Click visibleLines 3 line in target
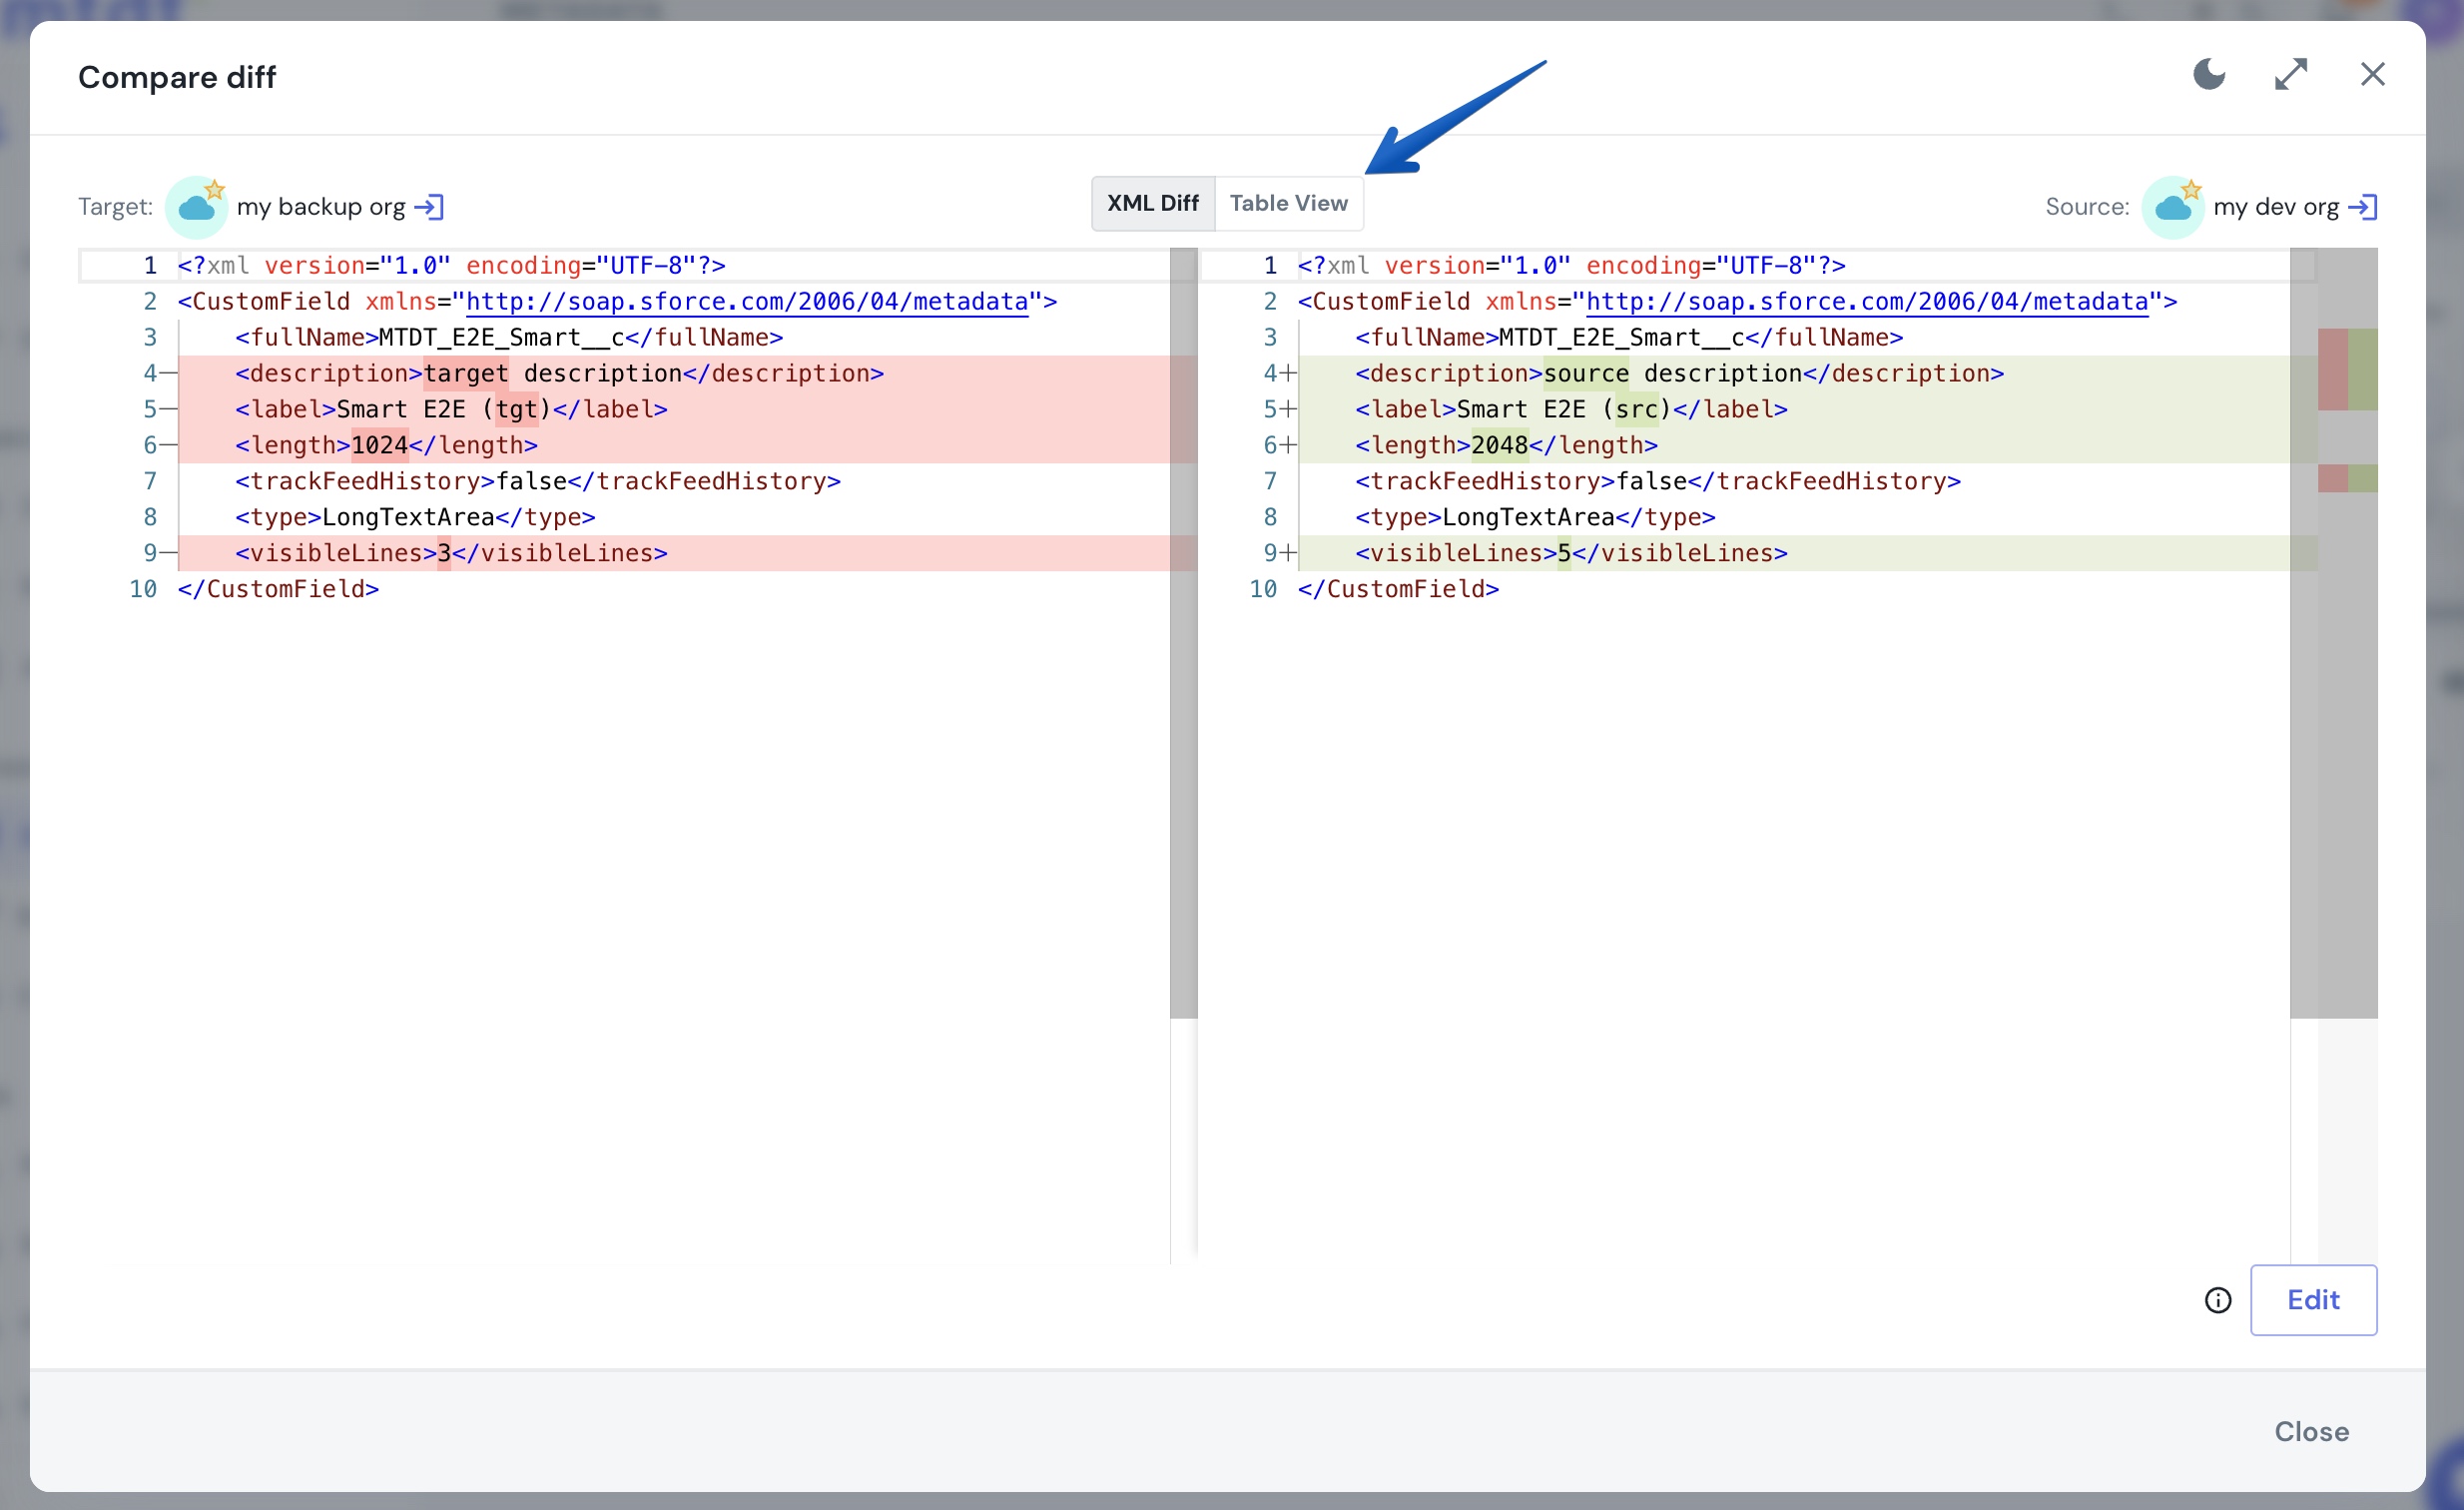Screen dimensions: 2464x1510 tap(687, 554)
